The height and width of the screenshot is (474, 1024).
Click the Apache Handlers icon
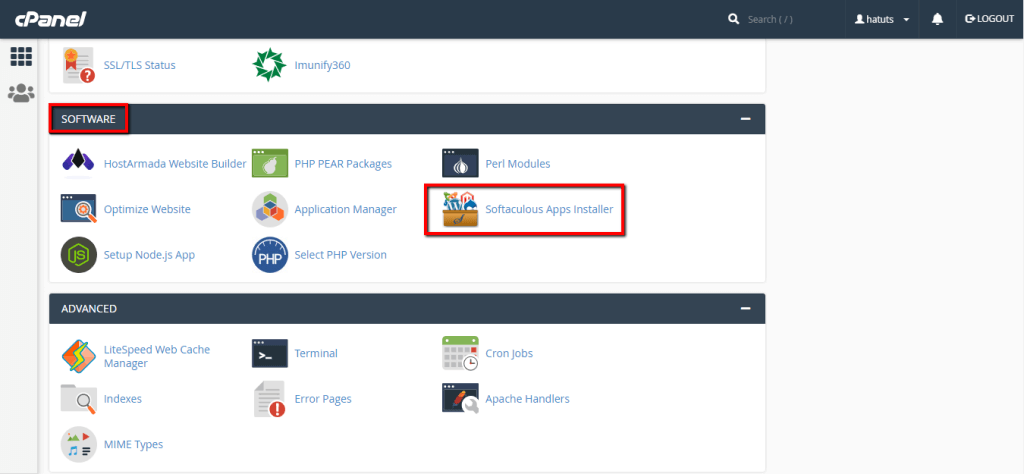460,398
